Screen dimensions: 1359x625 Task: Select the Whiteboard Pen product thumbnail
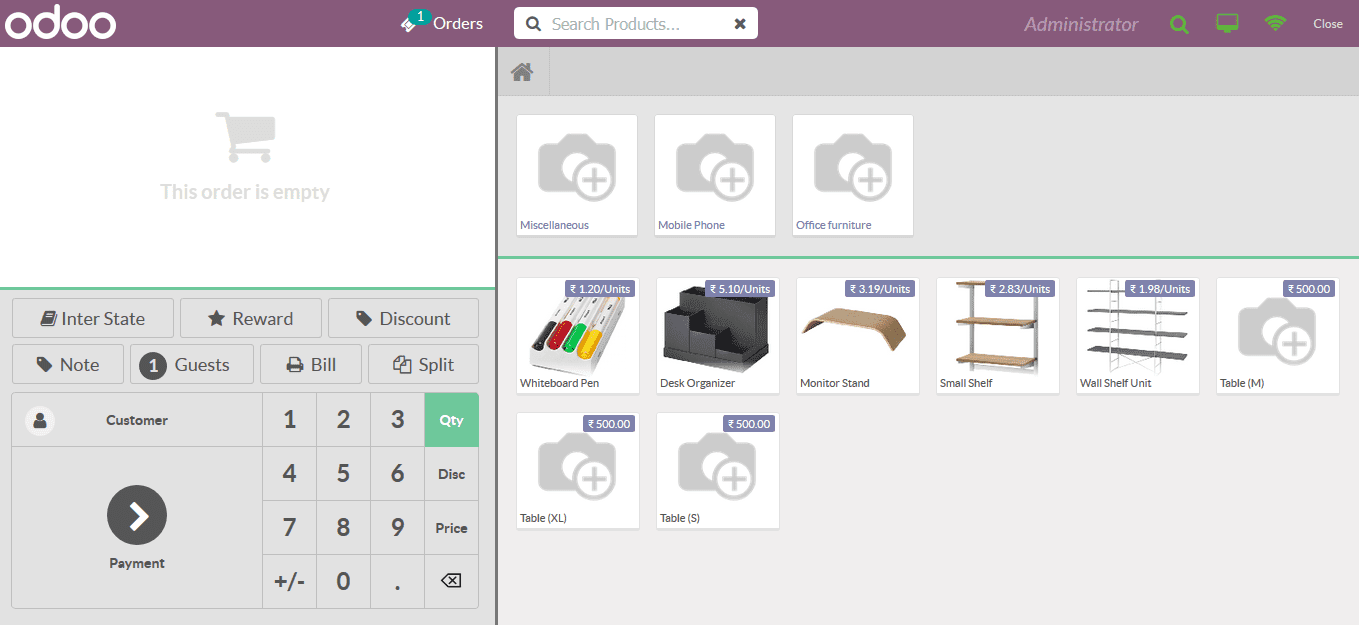(x=577, y=335)
